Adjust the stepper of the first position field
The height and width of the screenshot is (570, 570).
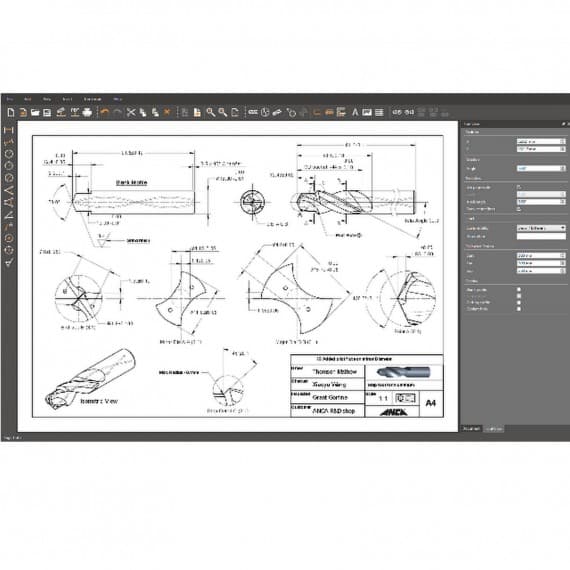coord(563,141)
